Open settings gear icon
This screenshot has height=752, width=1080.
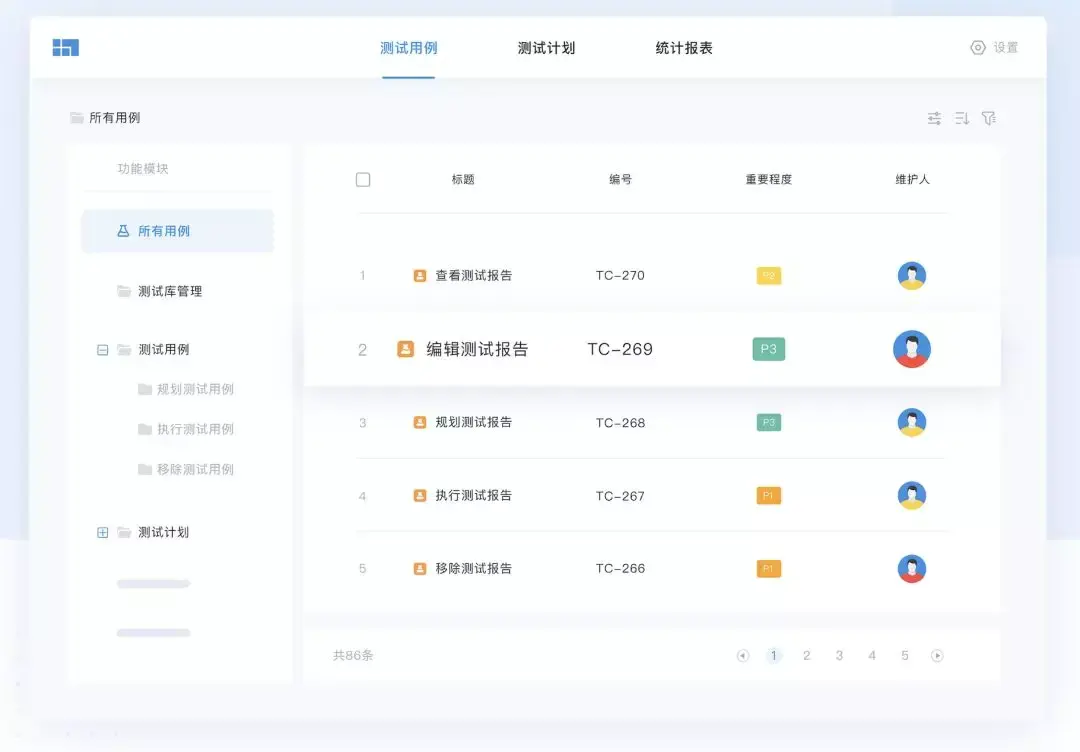tap(977, 48)
